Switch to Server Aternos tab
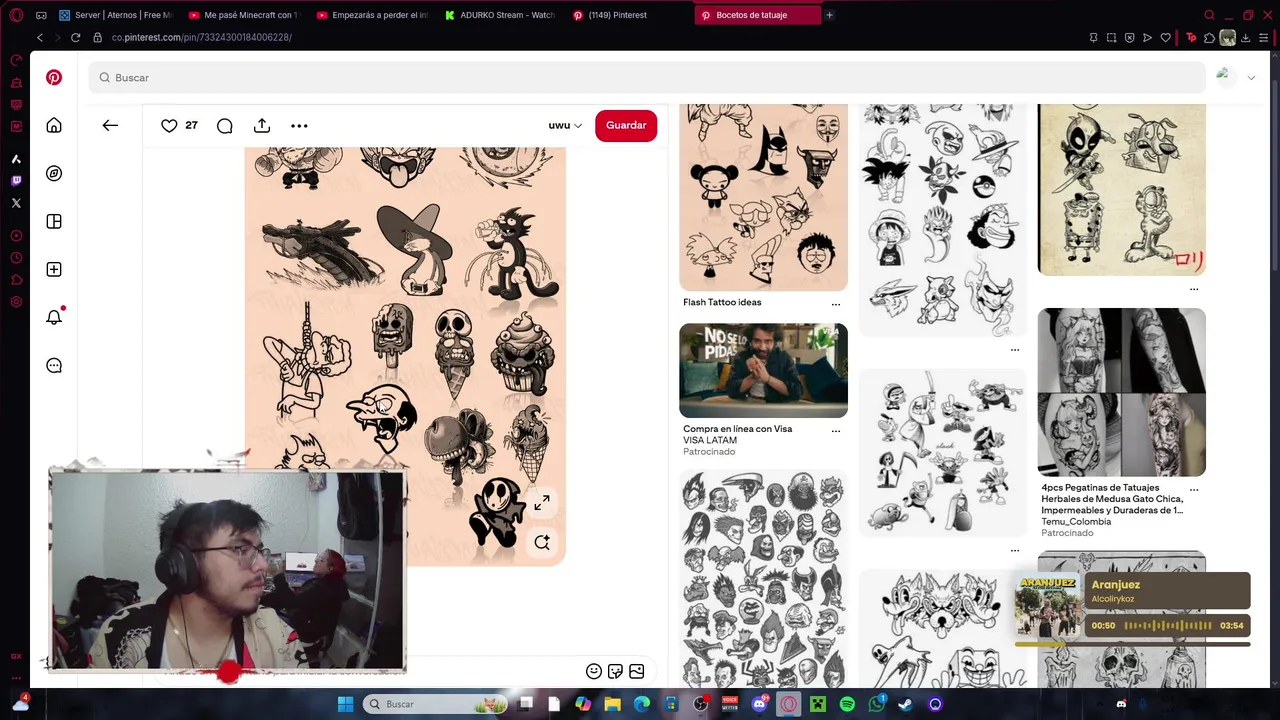 [115, 15]
